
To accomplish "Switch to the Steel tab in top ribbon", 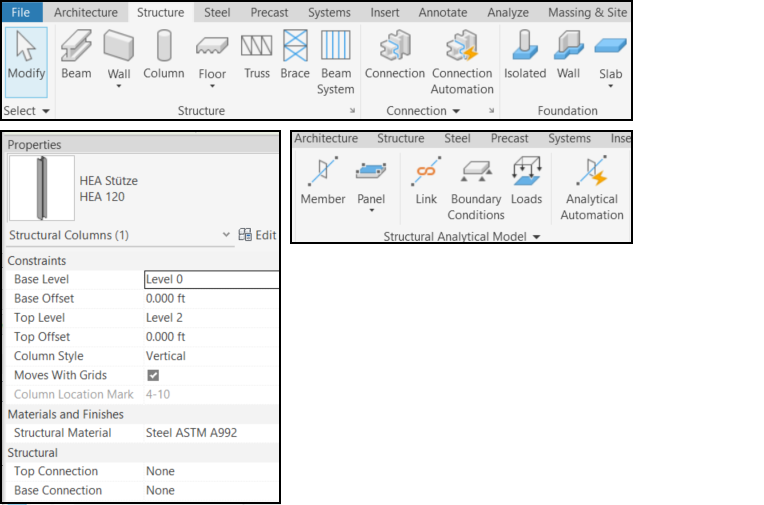I will point(217,12).
